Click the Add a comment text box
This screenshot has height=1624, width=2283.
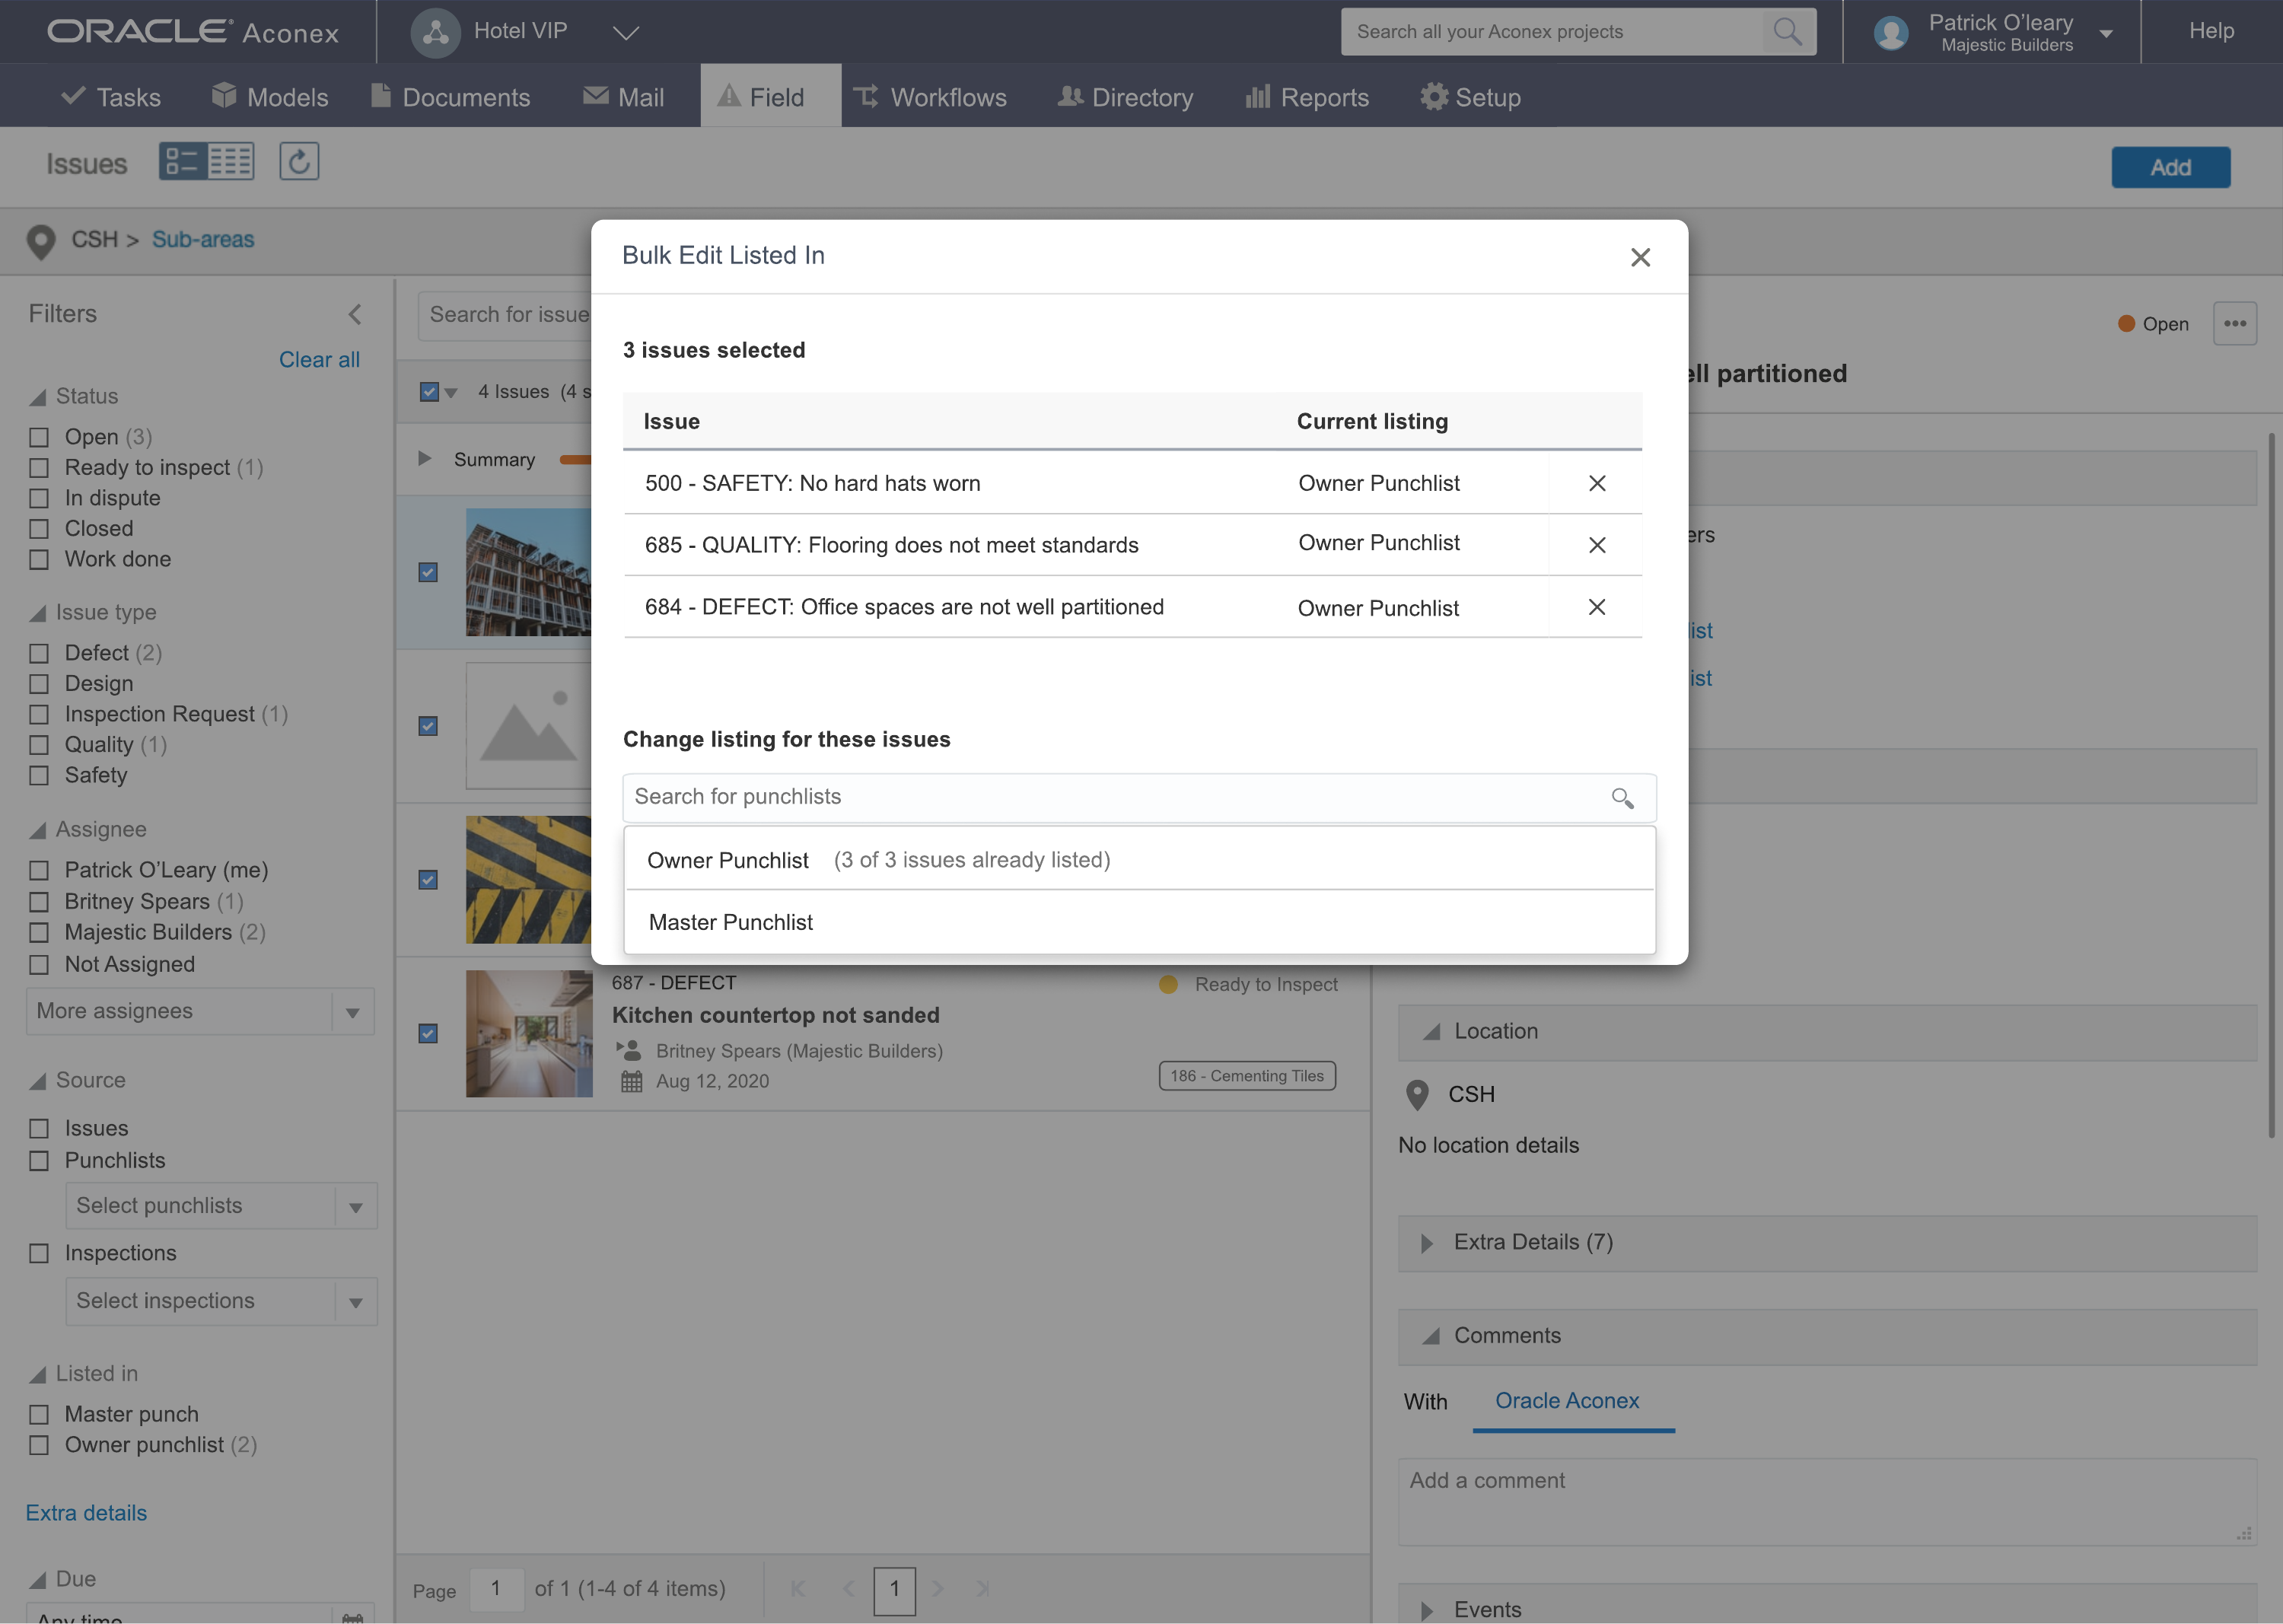coord(1827,1502)
